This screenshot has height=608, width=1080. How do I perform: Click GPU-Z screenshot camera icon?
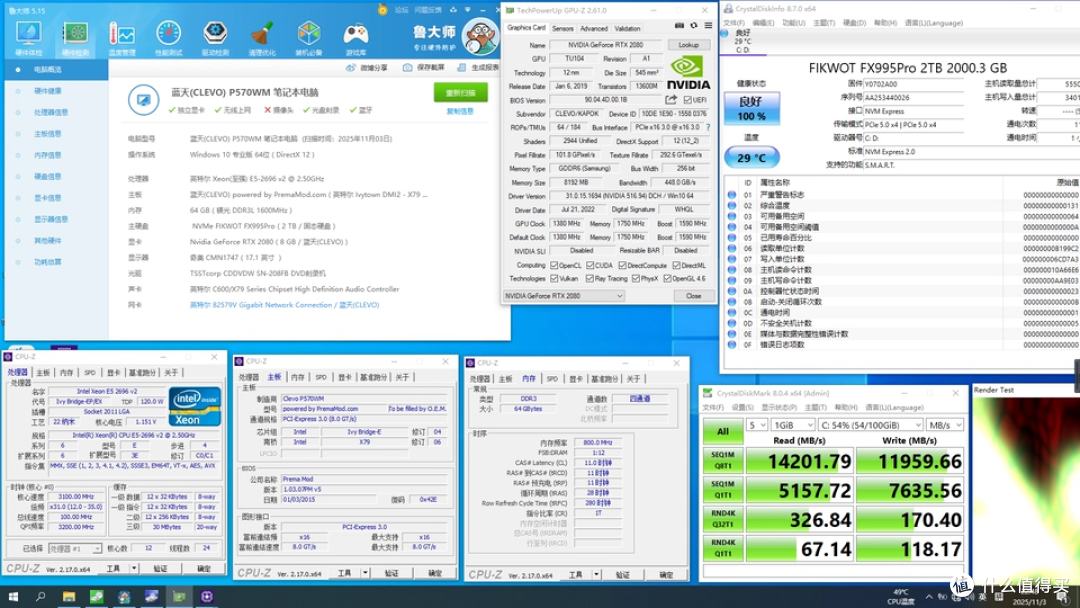point(679,25)
